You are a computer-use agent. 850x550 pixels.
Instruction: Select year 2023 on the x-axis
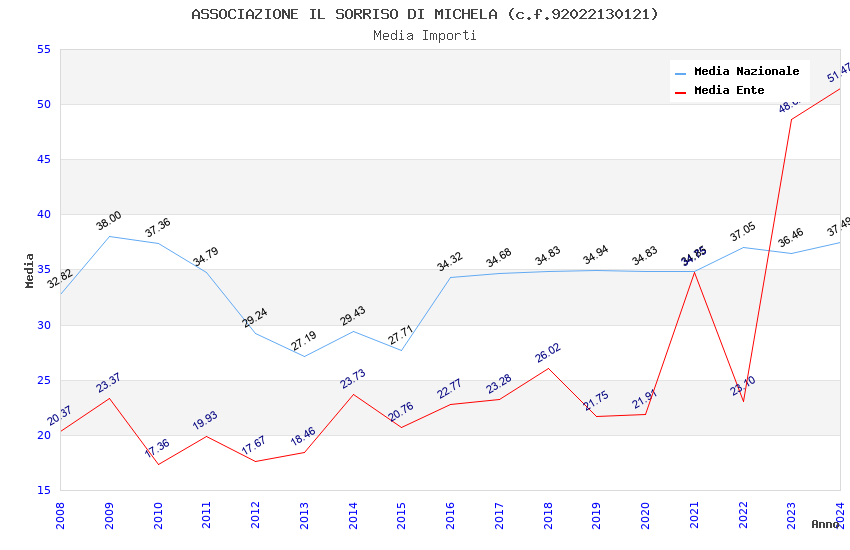click(791, 515)
